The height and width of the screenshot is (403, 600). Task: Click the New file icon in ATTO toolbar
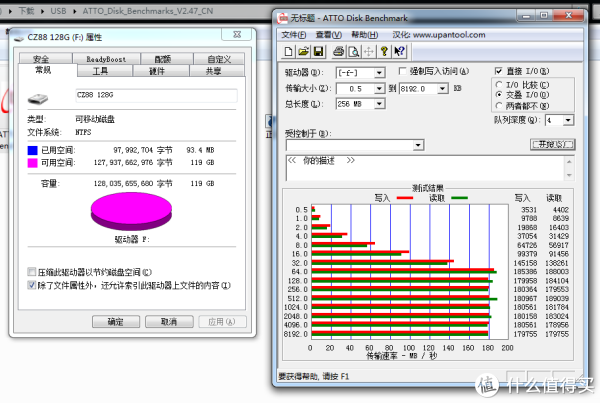(x=289, y=52)
